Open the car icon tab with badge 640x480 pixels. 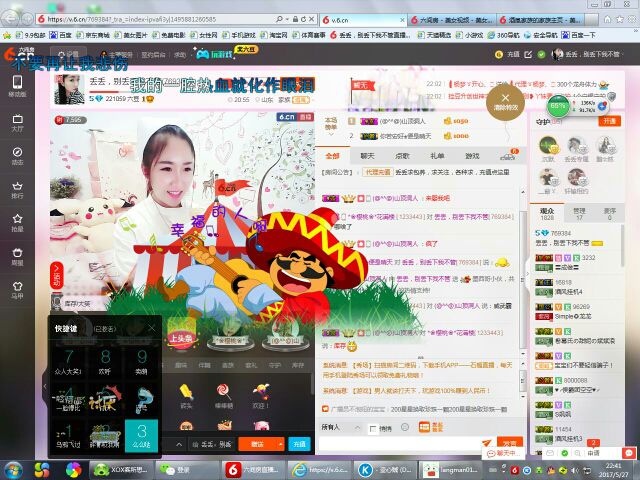tap(509, 156)
